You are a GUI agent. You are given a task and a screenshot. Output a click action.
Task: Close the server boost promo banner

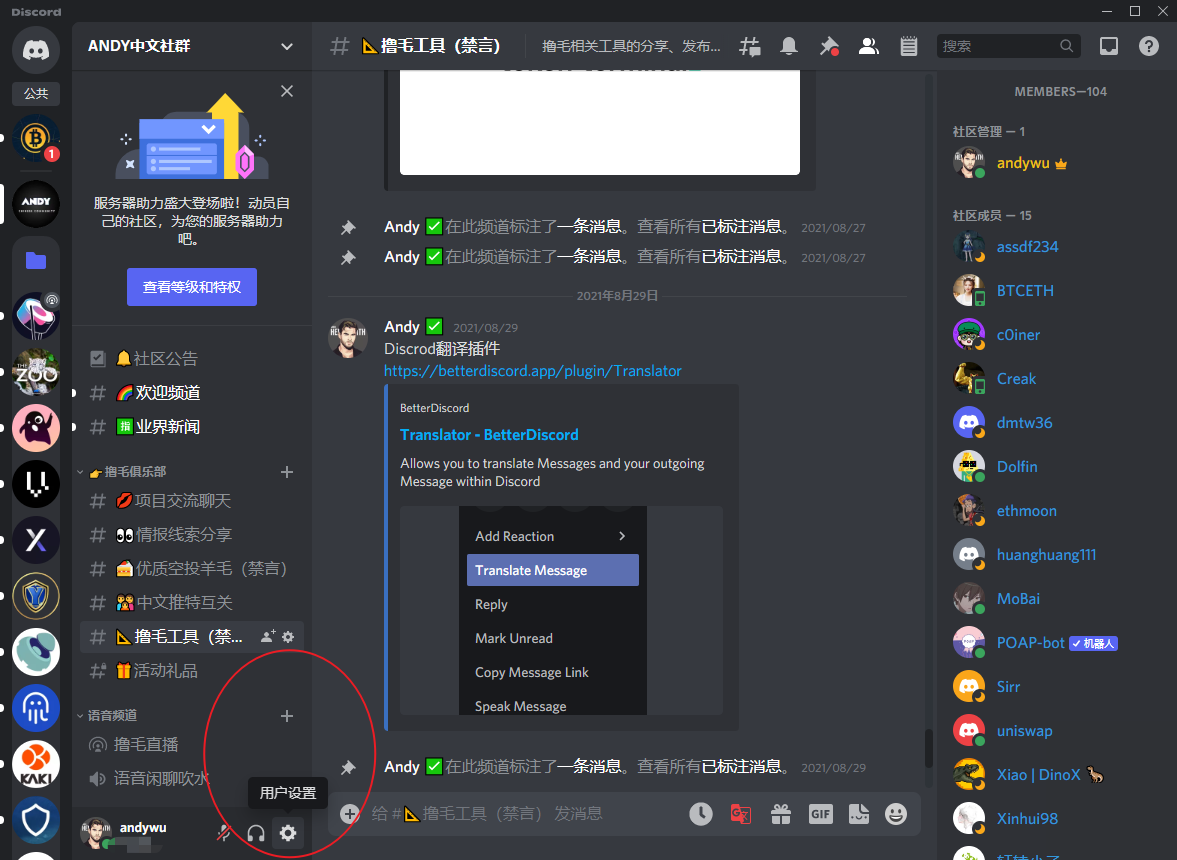pyautogui.click(x=287, y=91)
